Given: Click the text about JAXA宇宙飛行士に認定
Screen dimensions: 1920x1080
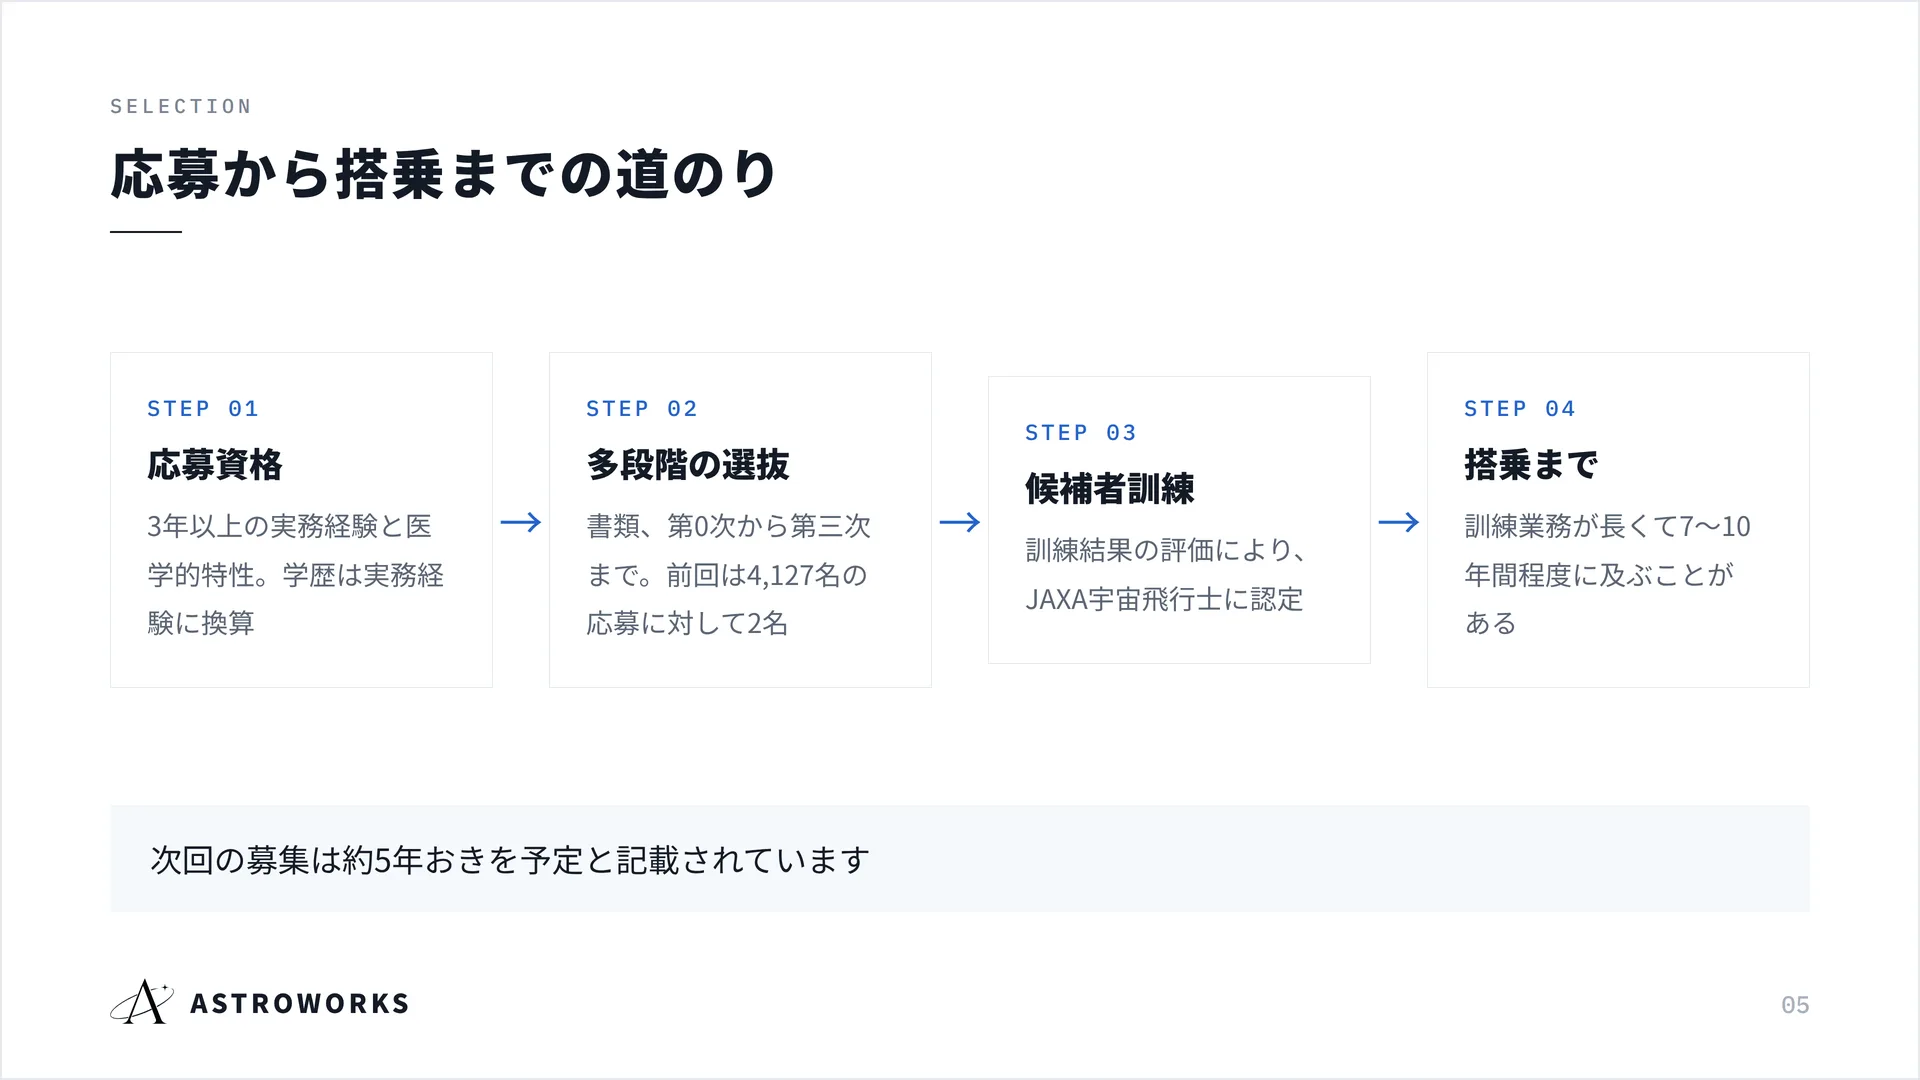Looking at the screenshot, I should click(x=1166, y=575).
